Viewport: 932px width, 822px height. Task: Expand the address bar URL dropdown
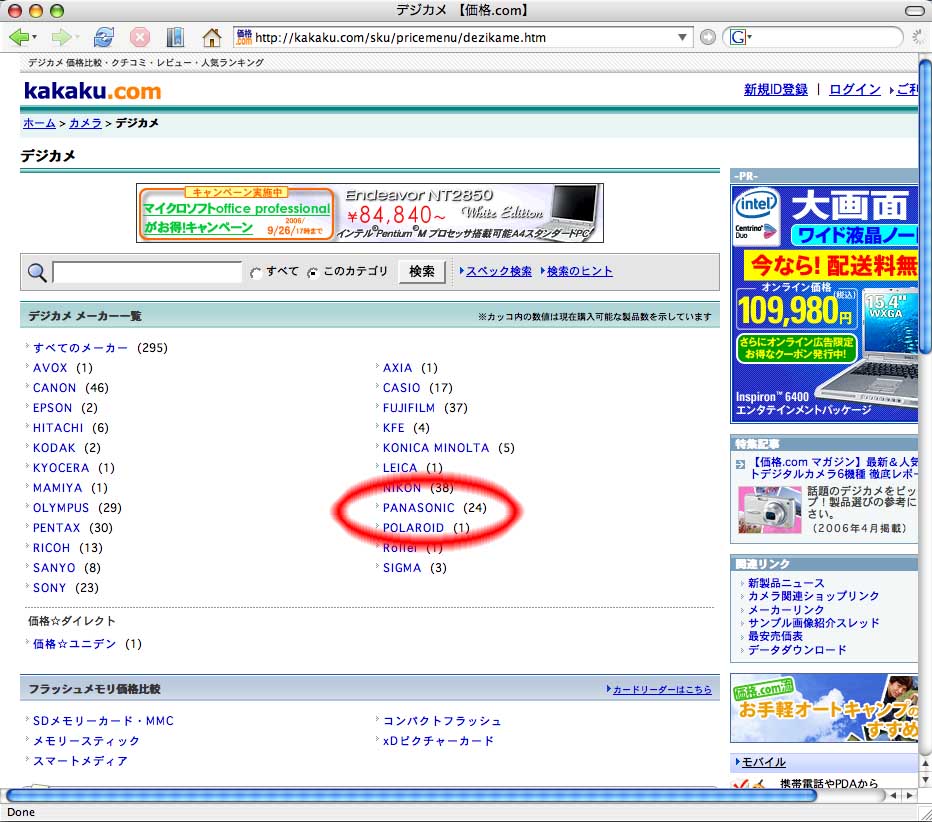click(x=682, y=37)
